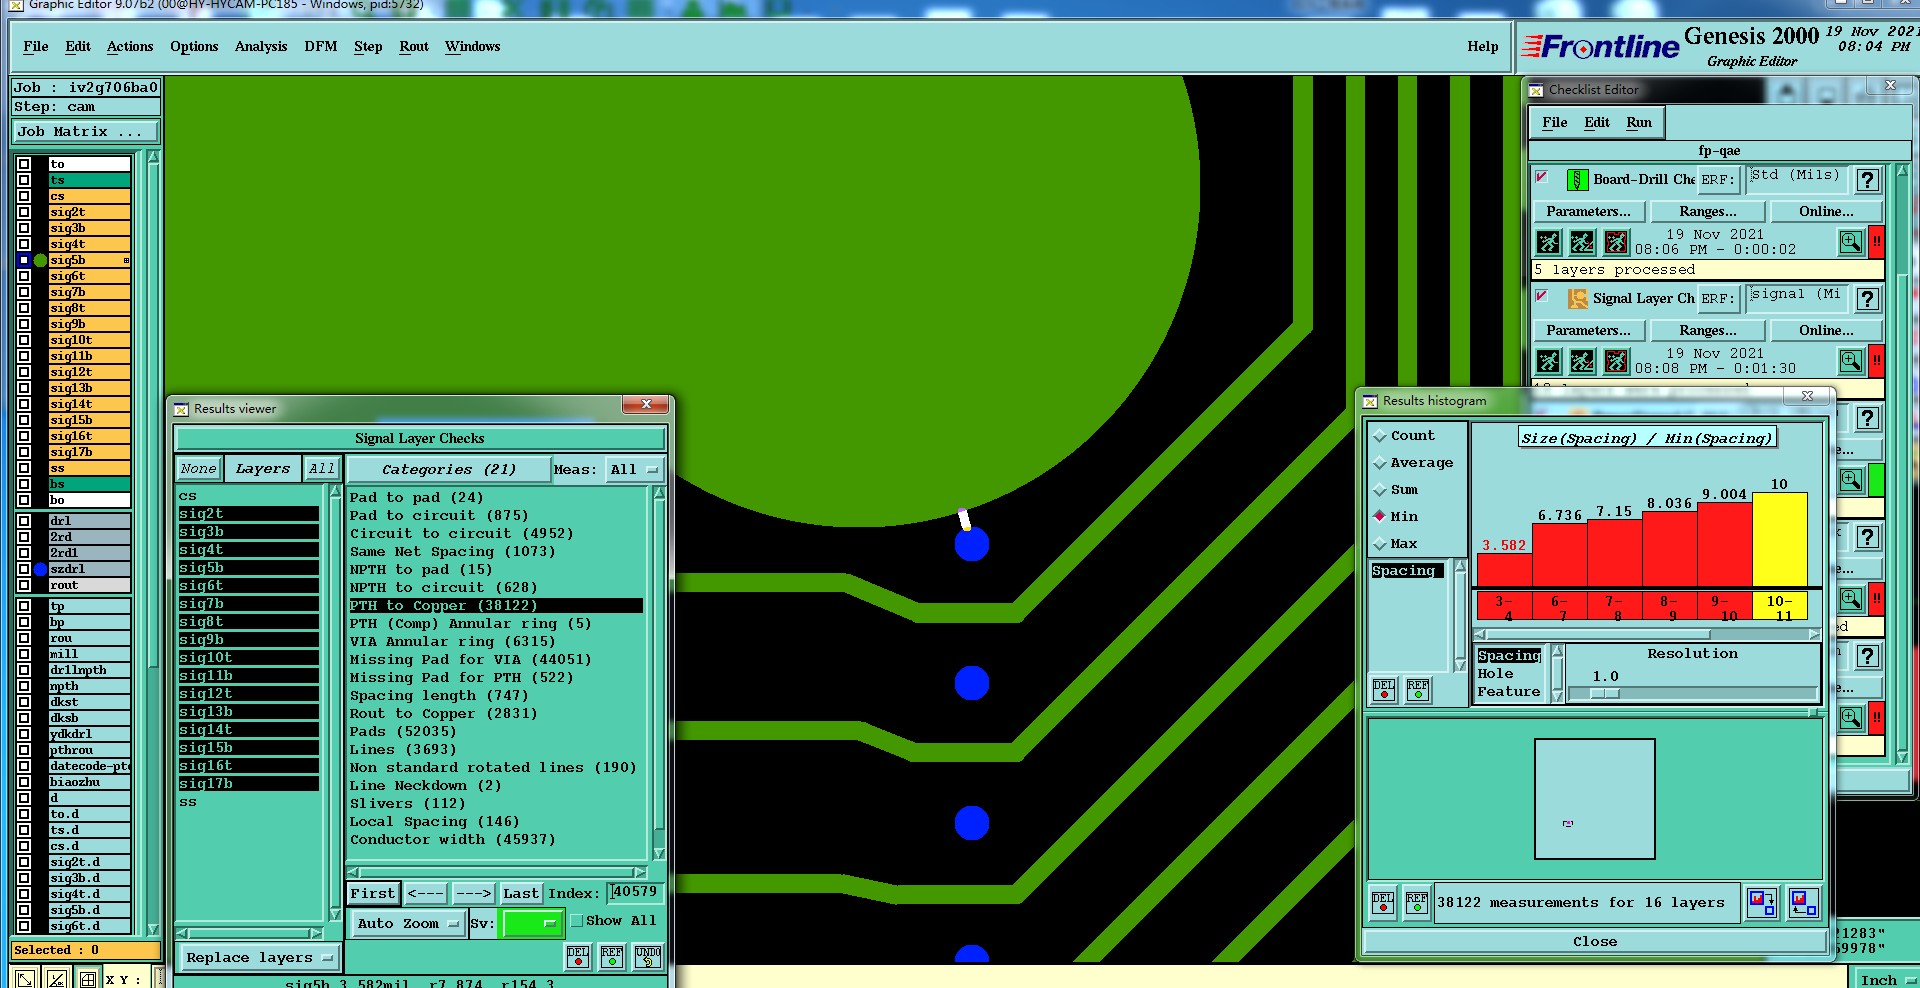Screen dimensions: 1920x988
Task: Run Signal Layer check with first run icon
Action: [x=1548, y=361]
